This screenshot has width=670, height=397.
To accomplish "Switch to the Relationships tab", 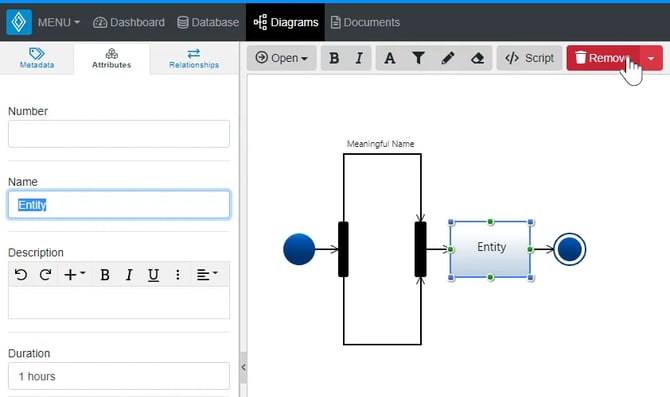I will [194, 59].
